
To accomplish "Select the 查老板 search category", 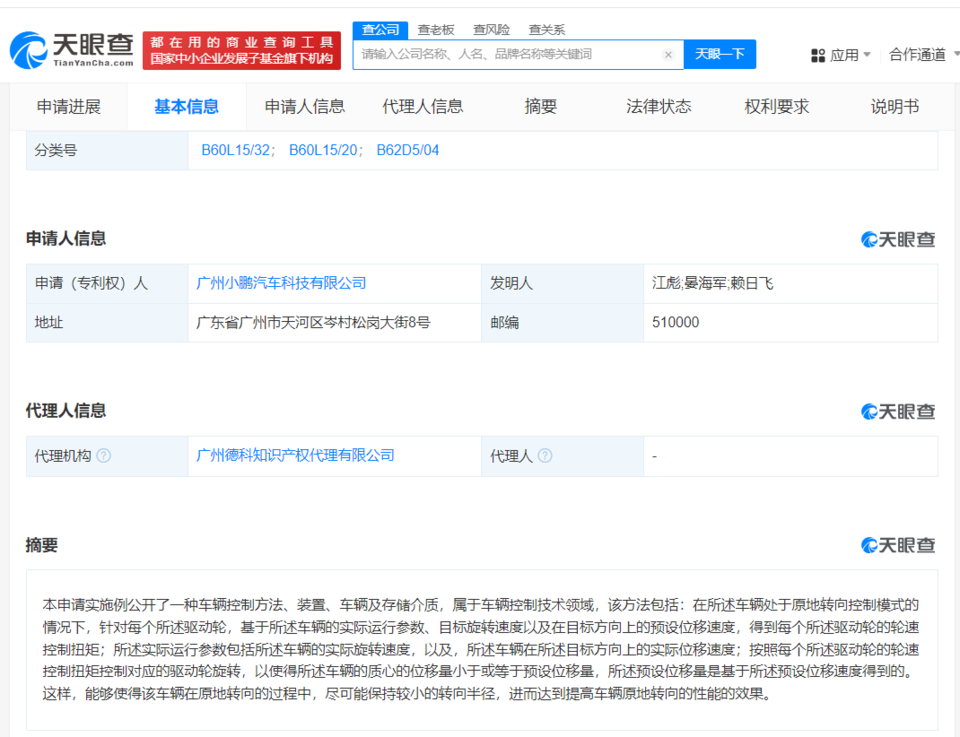I will (x=436, y=30).
